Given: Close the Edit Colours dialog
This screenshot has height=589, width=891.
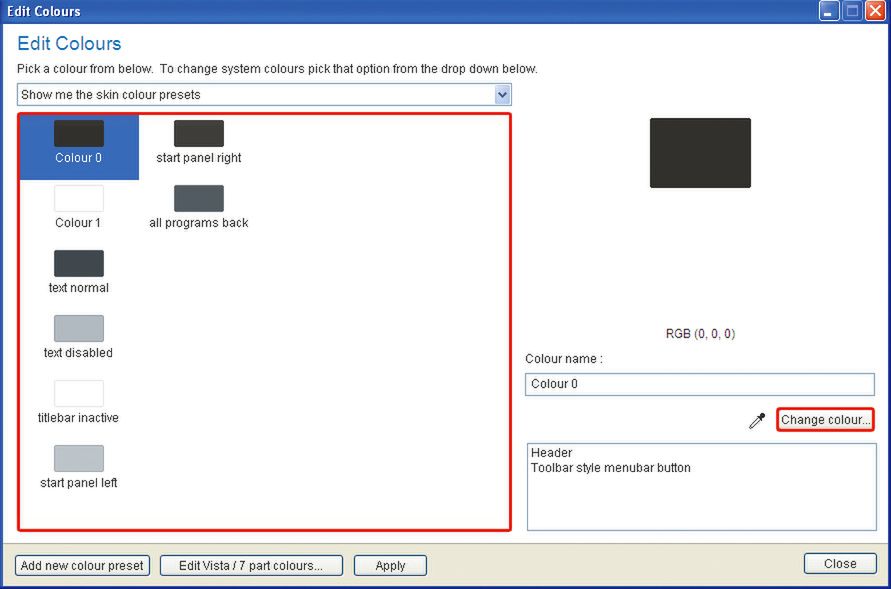Looking at the screenshot, I should click(x=840, y=563).
